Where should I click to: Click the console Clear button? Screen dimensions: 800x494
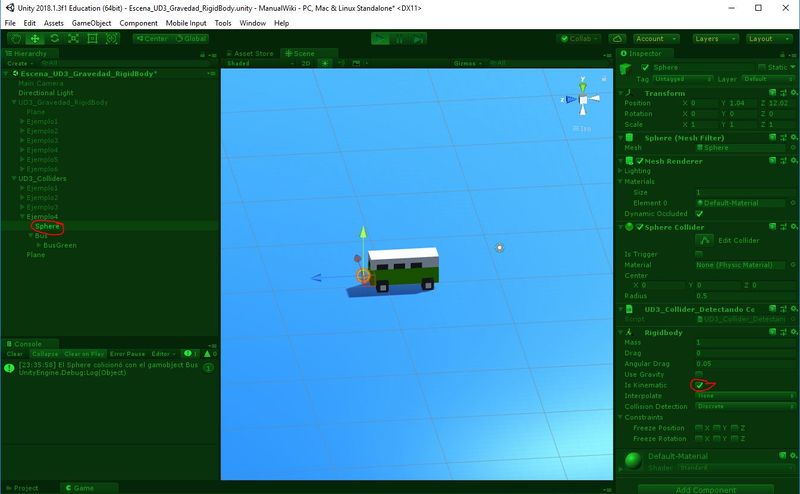click(15, 354)
